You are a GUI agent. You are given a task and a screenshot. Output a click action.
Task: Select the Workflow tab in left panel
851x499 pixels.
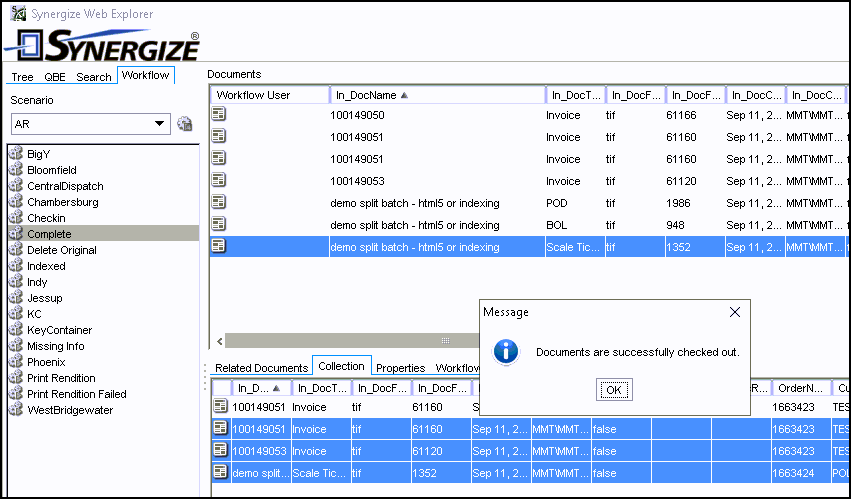coord(145,75)
